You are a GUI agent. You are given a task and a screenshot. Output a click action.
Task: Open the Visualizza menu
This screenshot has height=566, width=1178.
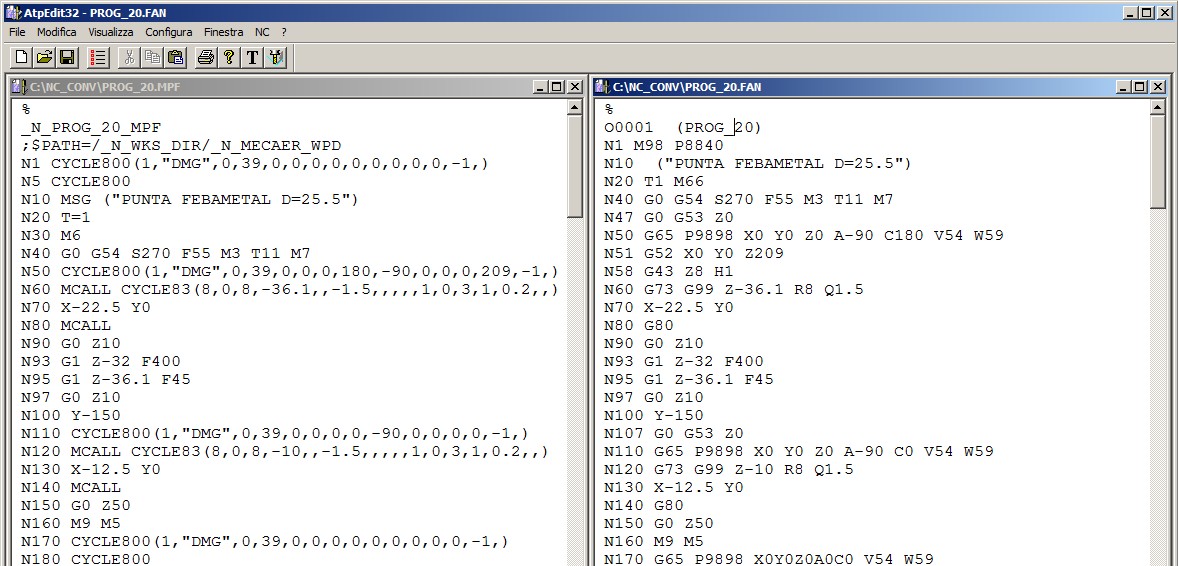pyautogui.click(x=110, y=32)
